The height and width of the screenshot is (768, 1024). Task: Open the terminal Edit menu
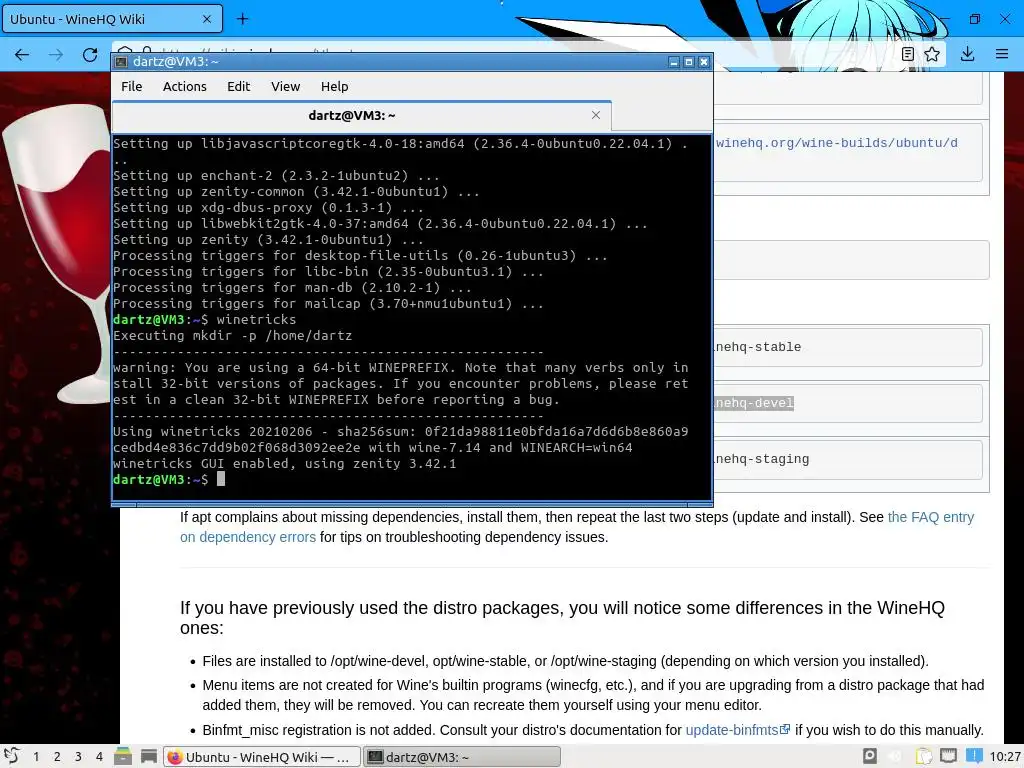pyautogui.click(x=238, y=86)
